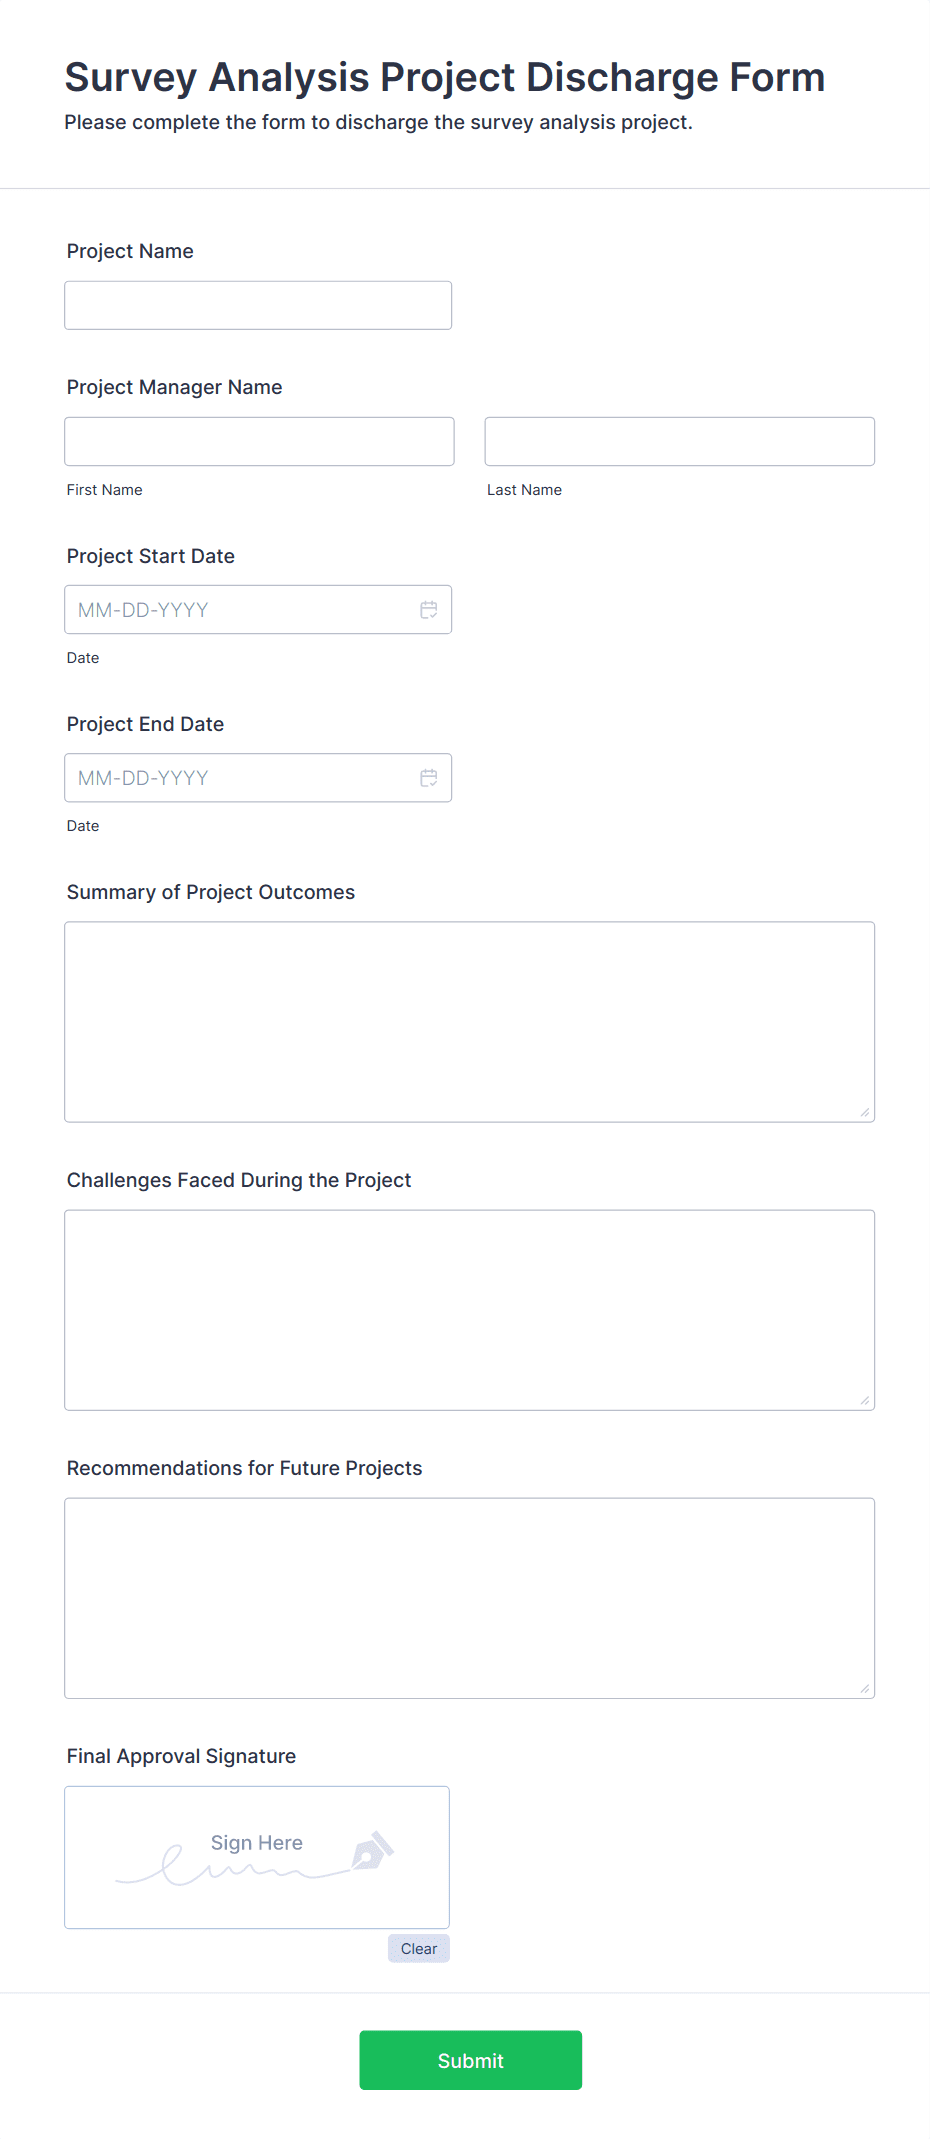
Task: Open the Project End Date calendar icon
Action: click(x=428, y=778)
